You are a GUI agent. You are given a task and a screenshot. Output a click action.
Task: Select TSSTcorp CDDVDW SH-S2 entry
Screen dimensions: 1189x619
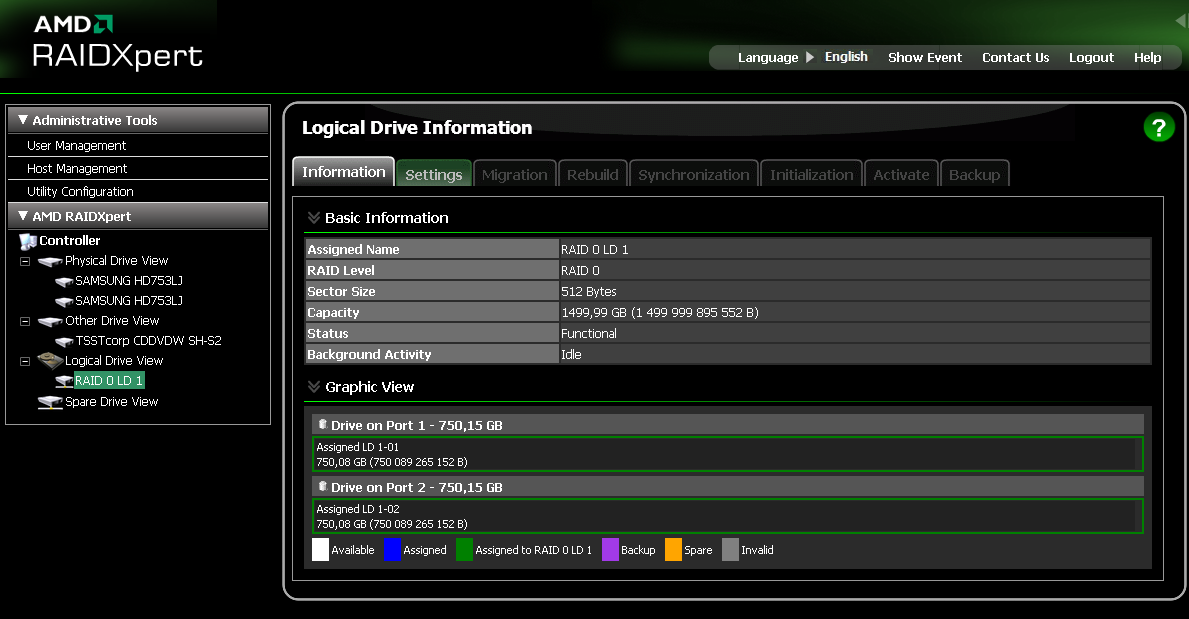[149, 341]
